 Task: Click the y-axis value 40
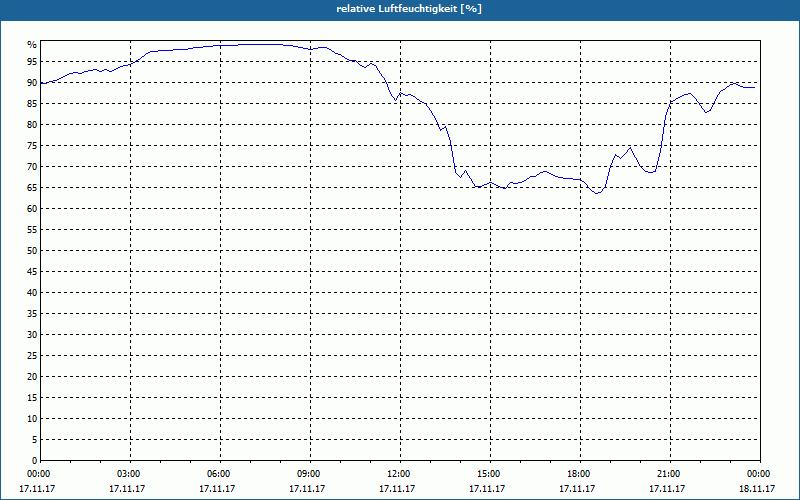click(32, 293)
